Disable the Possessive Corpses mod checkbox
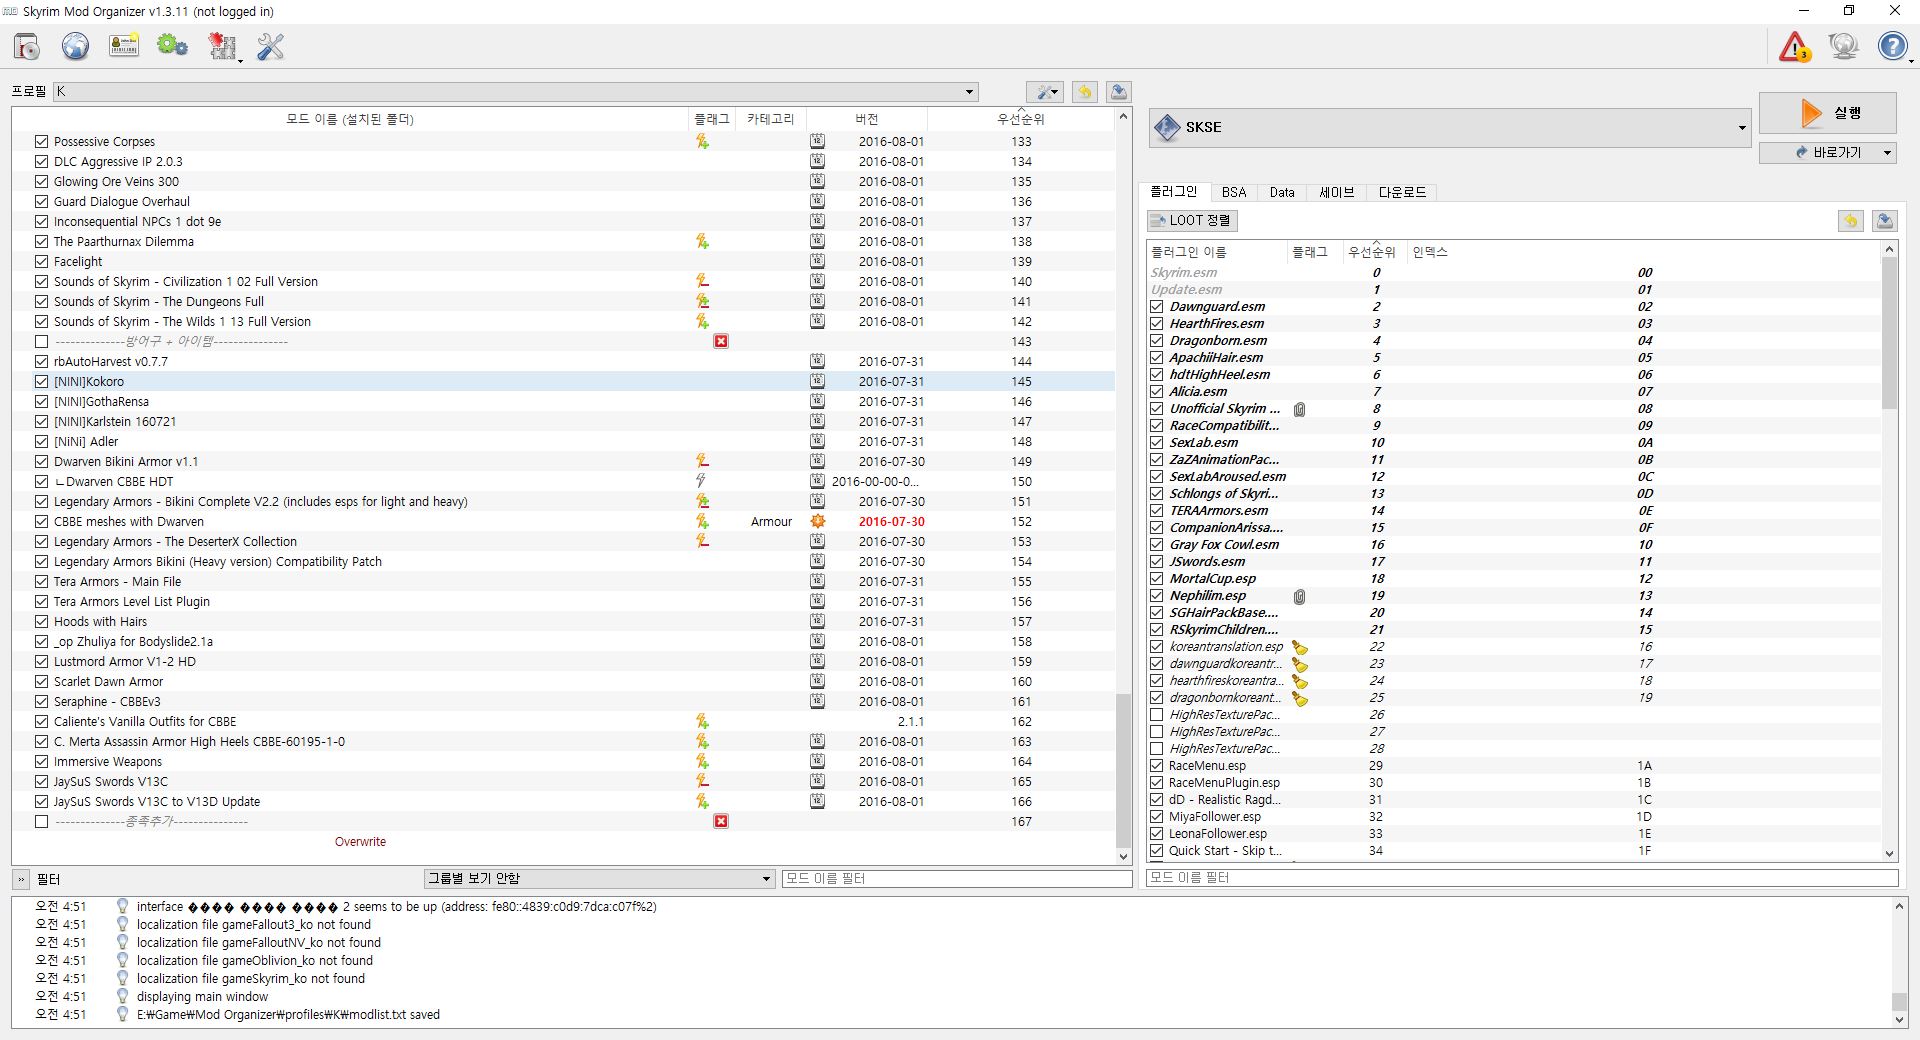Image resolution: width=1920 pixels, height=1040 pixels. pyautogui.click(x=41, y=141)
